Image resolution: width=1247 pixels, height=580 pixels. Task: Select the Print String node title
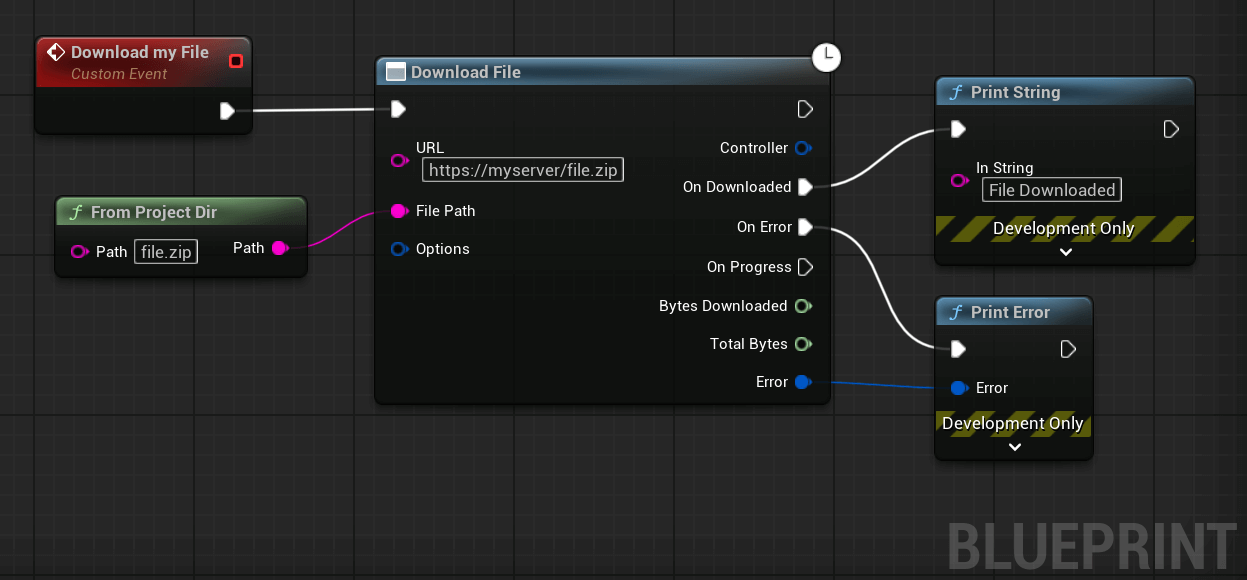pos(1015,92)
